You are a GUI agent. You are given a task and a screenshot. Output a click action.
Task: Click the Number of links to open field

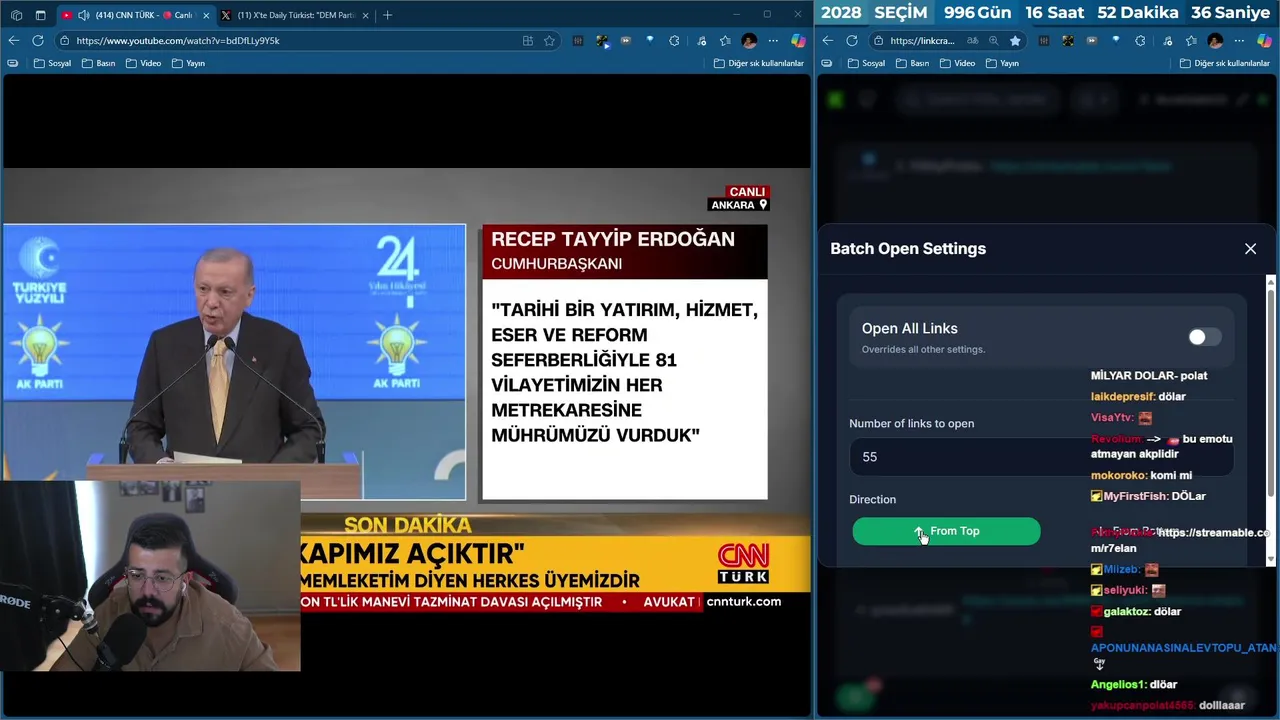1041,457
